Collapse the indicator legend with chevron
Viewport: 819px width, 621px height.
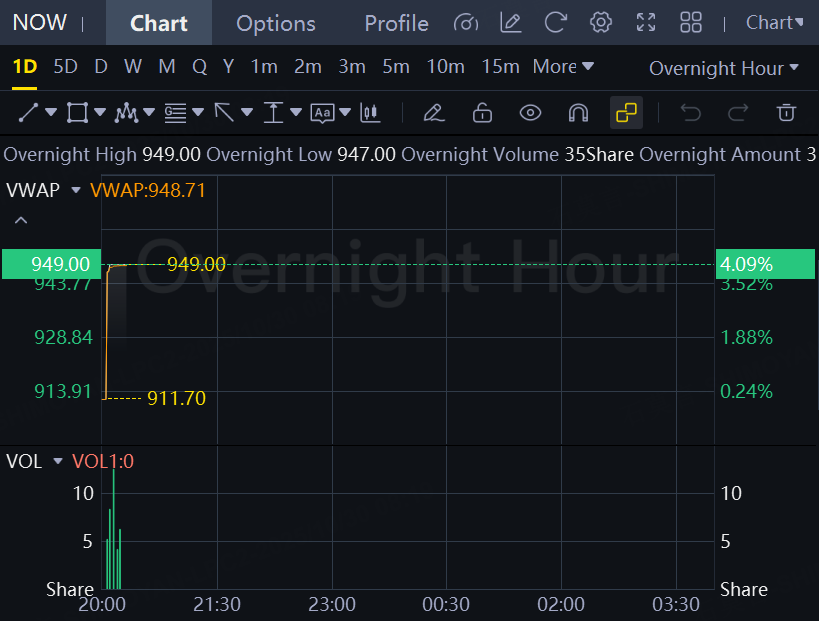(21, 220)
